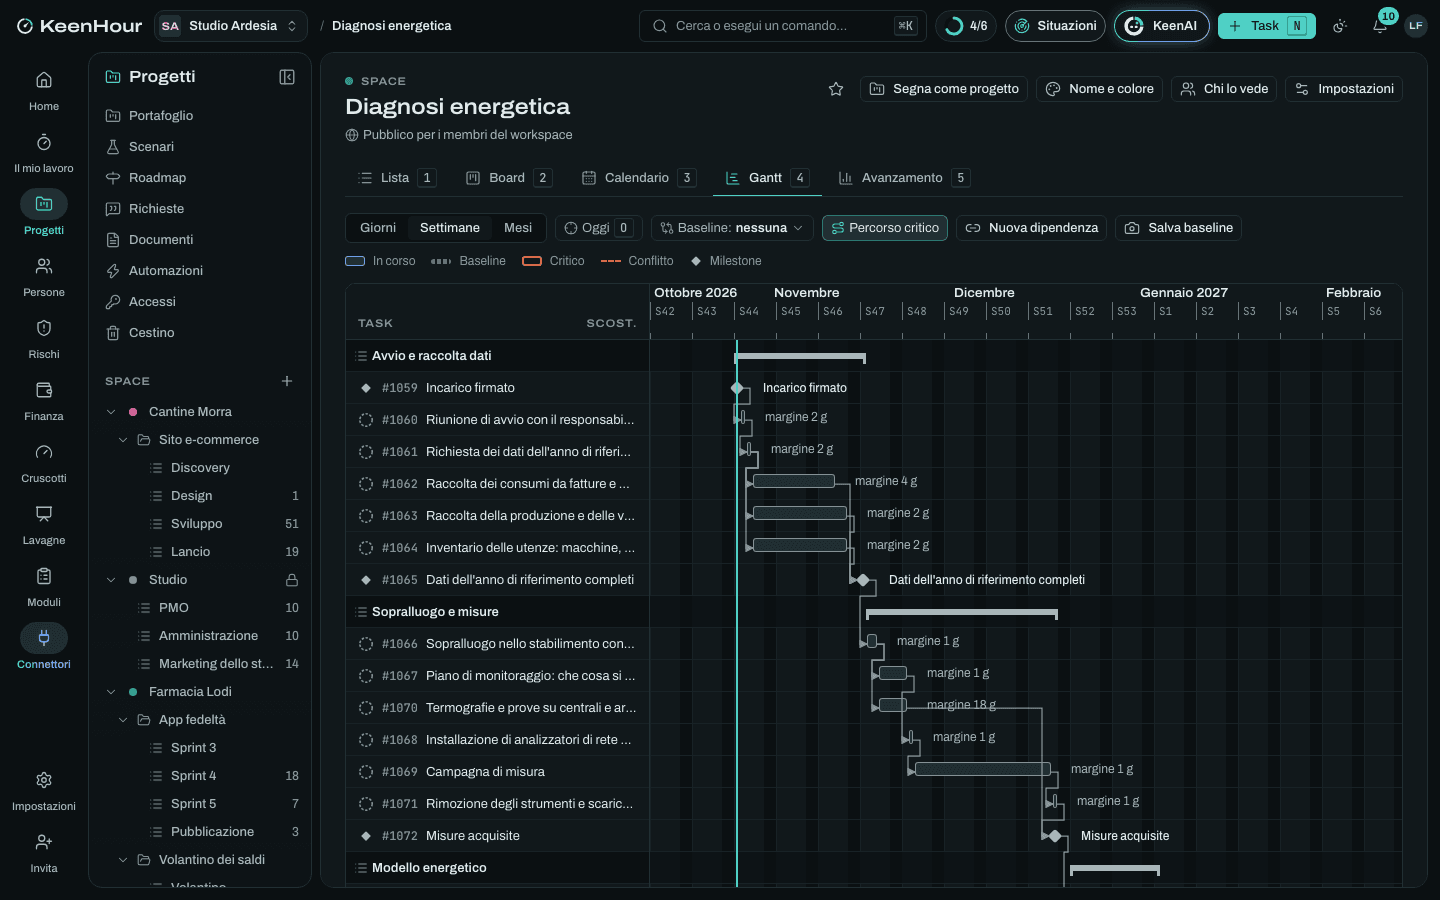Image resolution: width=1440 pixels, height=900 pixels.
Task: Add a new space with plus icon
Action: 287,381
